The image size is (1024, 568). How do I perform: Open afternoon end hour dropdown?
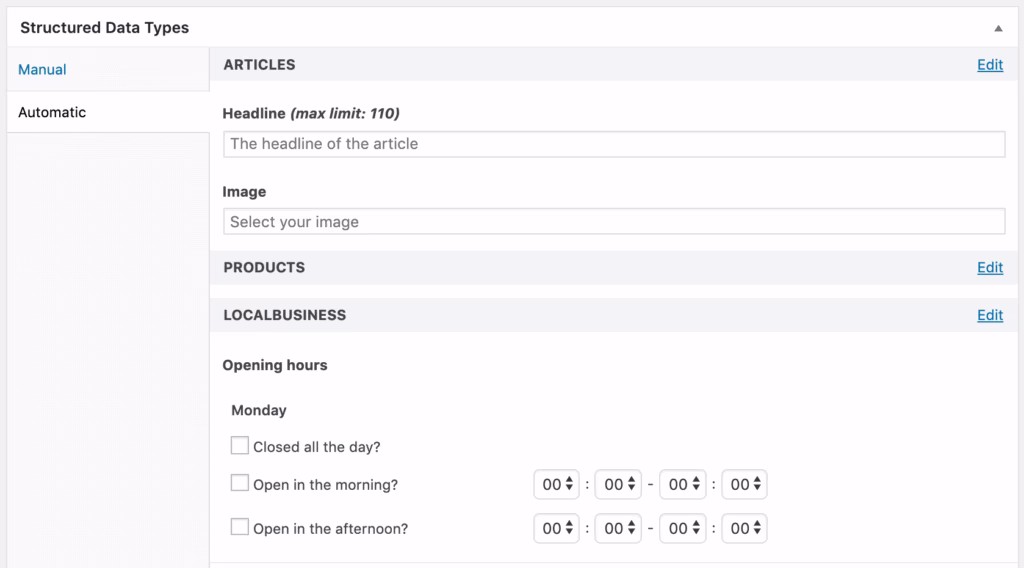click(x=683, y=528)
